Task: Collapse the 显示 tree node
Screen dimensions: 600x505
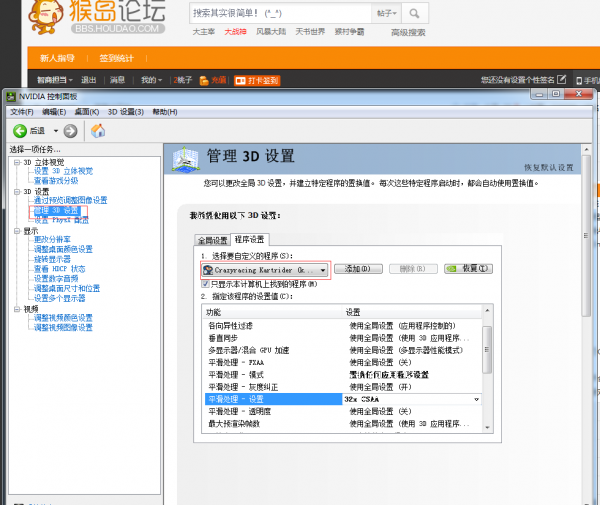Action: 17,231
